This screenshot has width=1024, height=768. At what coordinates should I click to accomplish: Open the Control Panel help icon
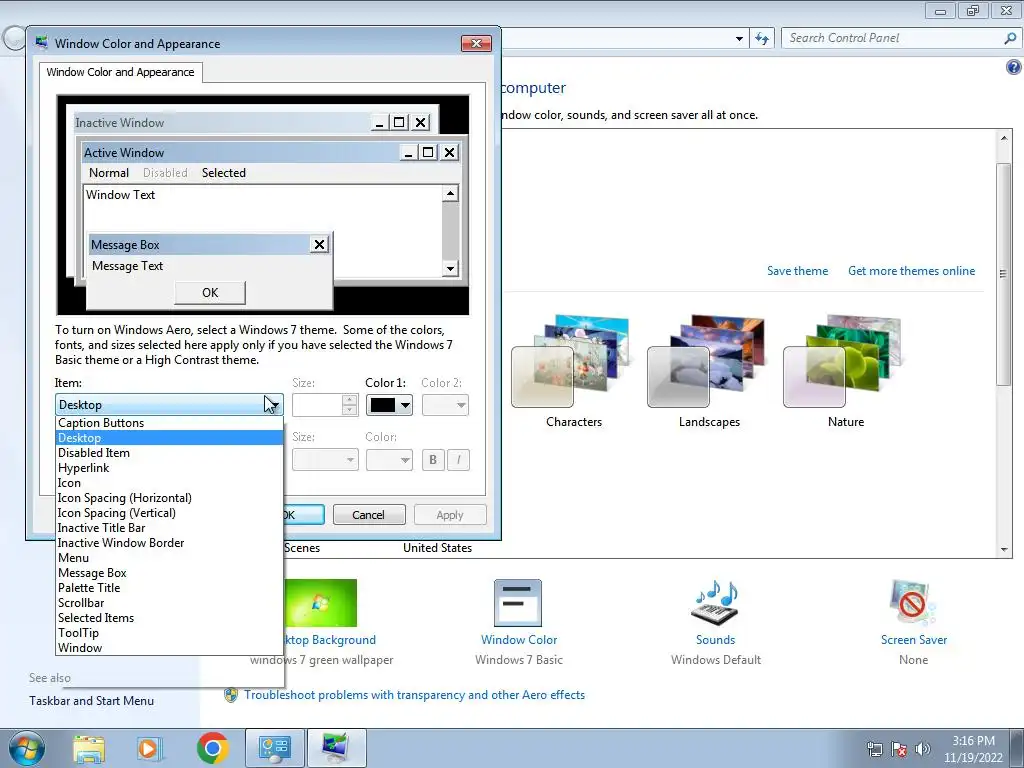point(1013,67)
